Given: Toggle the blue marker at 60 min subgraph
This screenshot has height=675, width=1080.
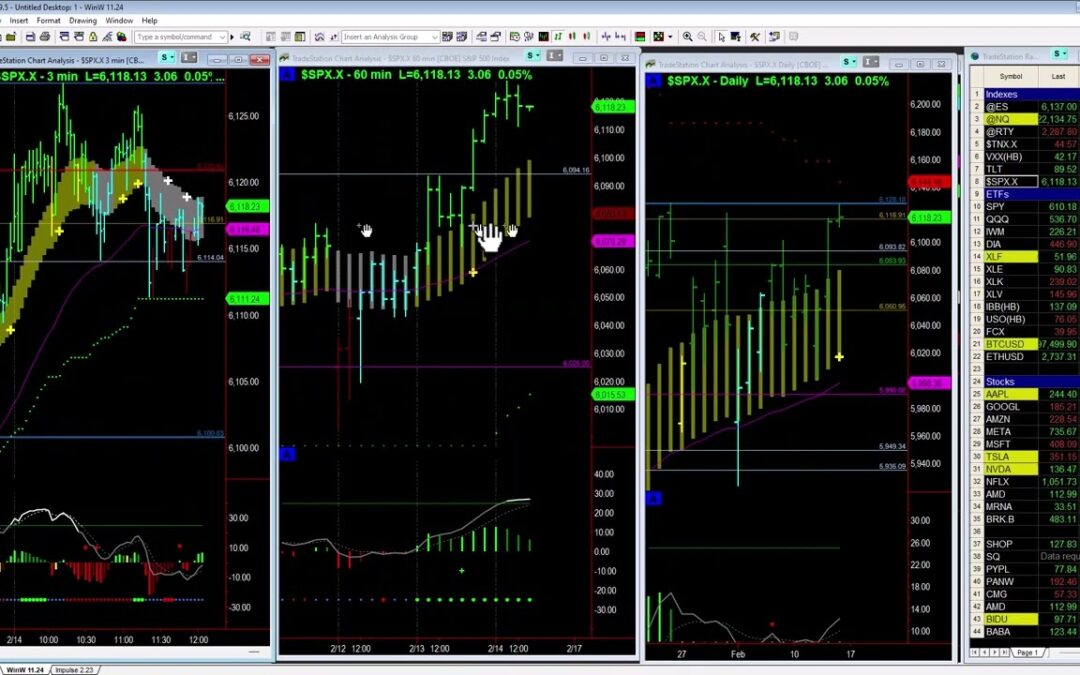Looking at the screenshot, I should pos(287,455).
